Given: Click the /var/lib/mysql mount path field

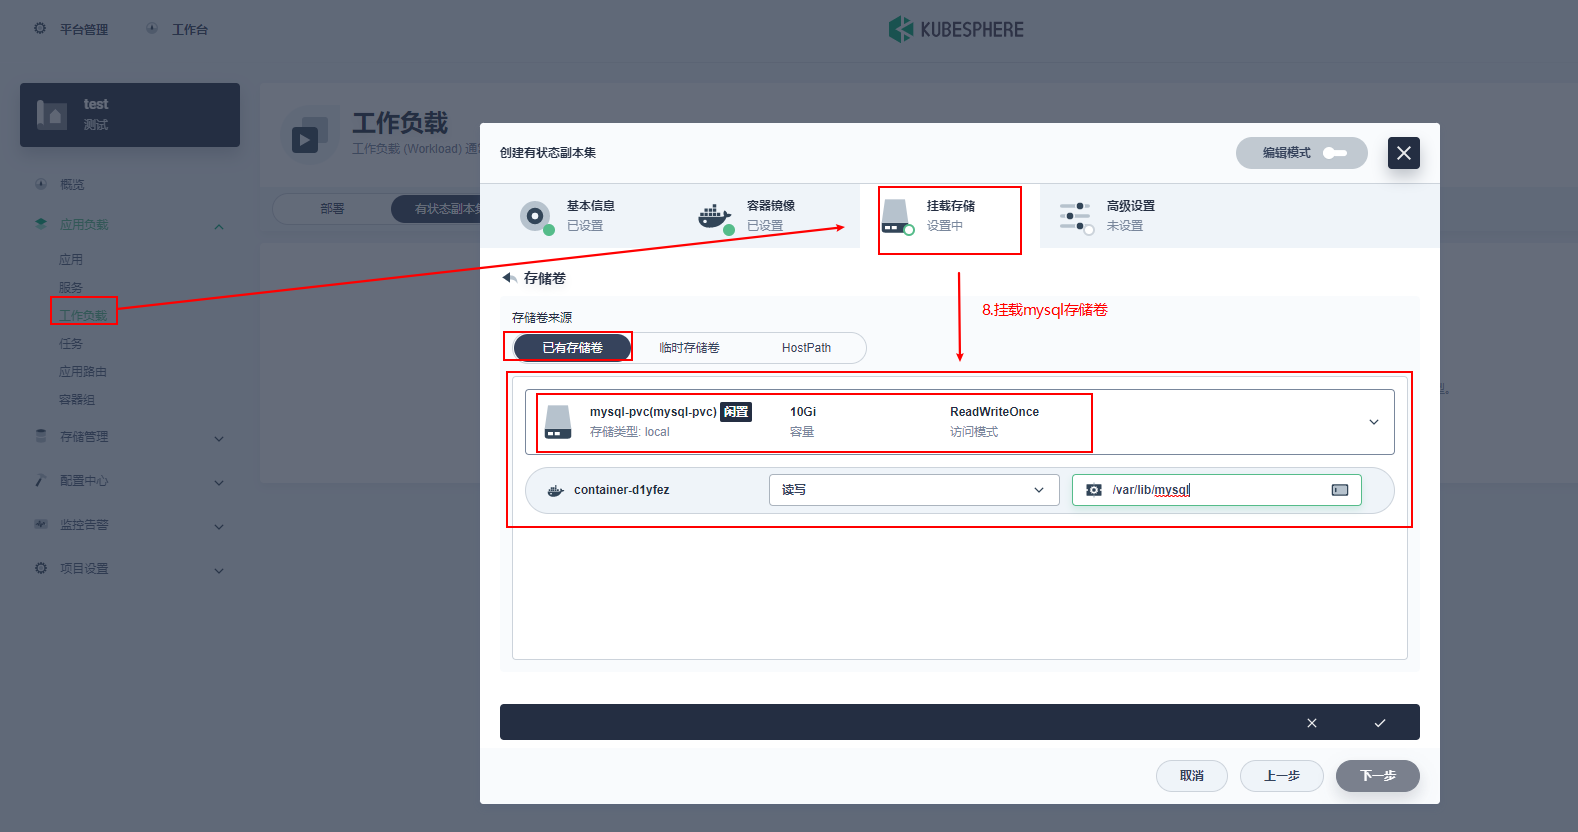Looking at the screenshot, I should coord(1217,490).
